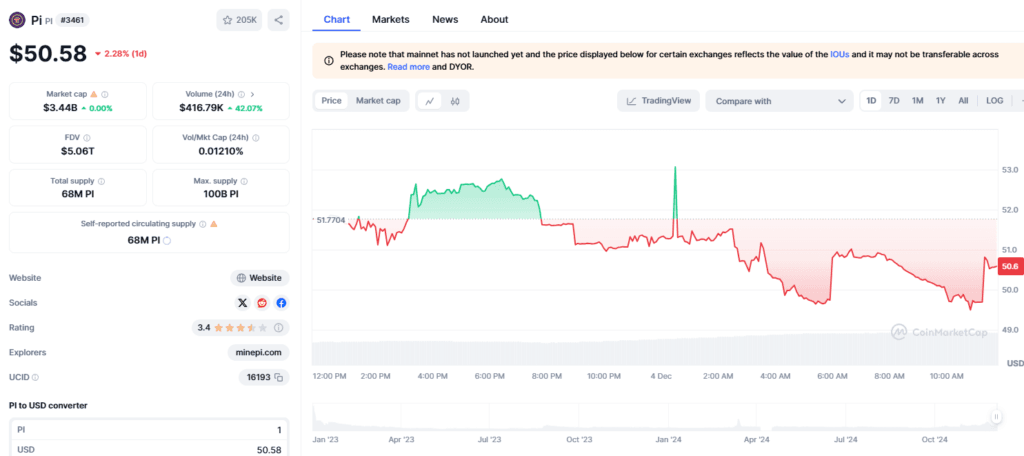The image size is (1024, 456).
Task: Click the Pi coin logo icon
Action: 17,20
